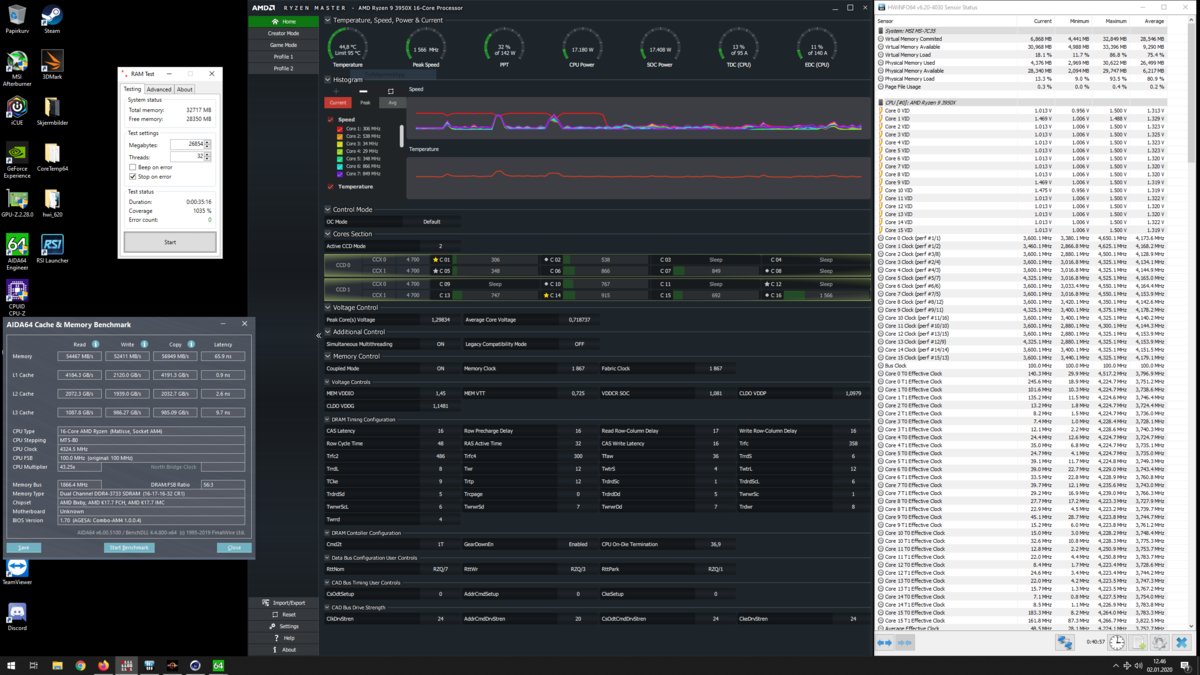1200x675 pixels.
Task: Click the Save button in AIDA64 benchmark
Action: (x=24, y=548)
